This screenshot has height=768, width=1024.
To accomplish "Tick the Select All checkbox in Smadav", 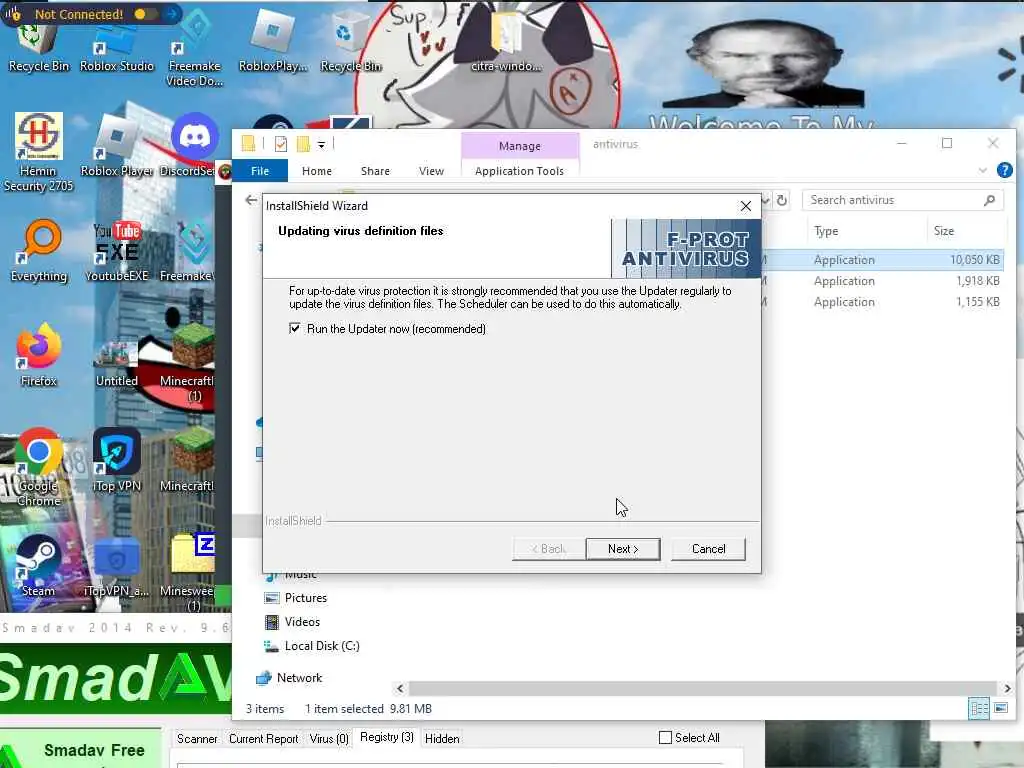I will (x=665, y=737).
